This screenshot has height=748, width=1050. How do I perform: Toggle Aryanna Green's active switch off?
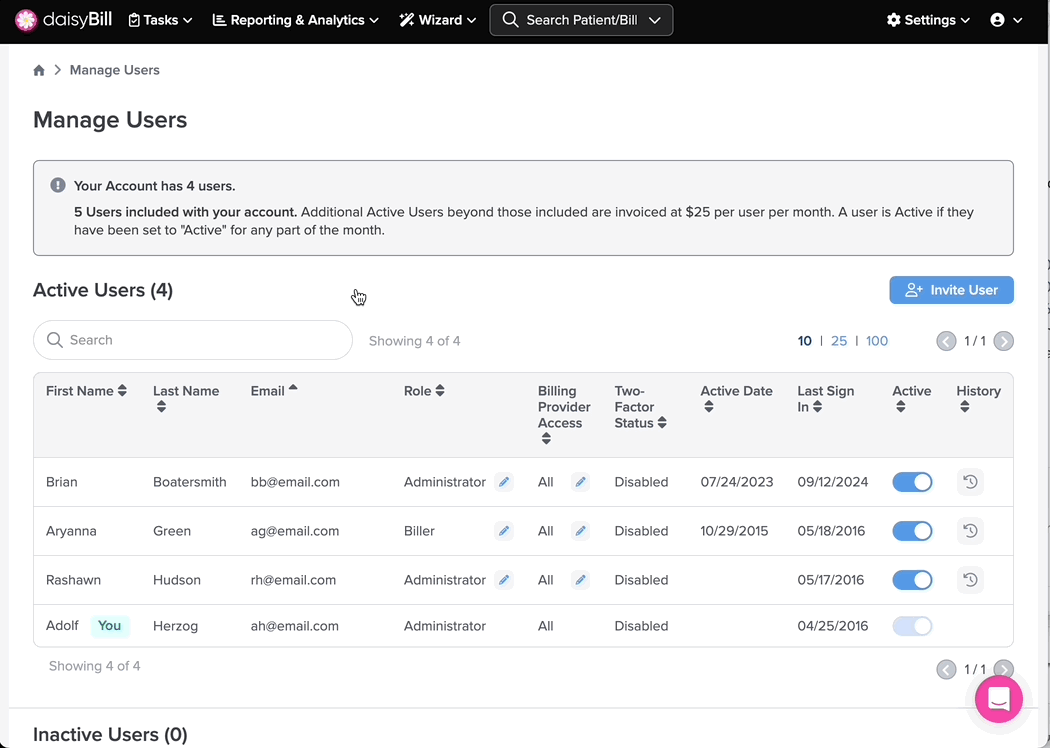[912, 531]
